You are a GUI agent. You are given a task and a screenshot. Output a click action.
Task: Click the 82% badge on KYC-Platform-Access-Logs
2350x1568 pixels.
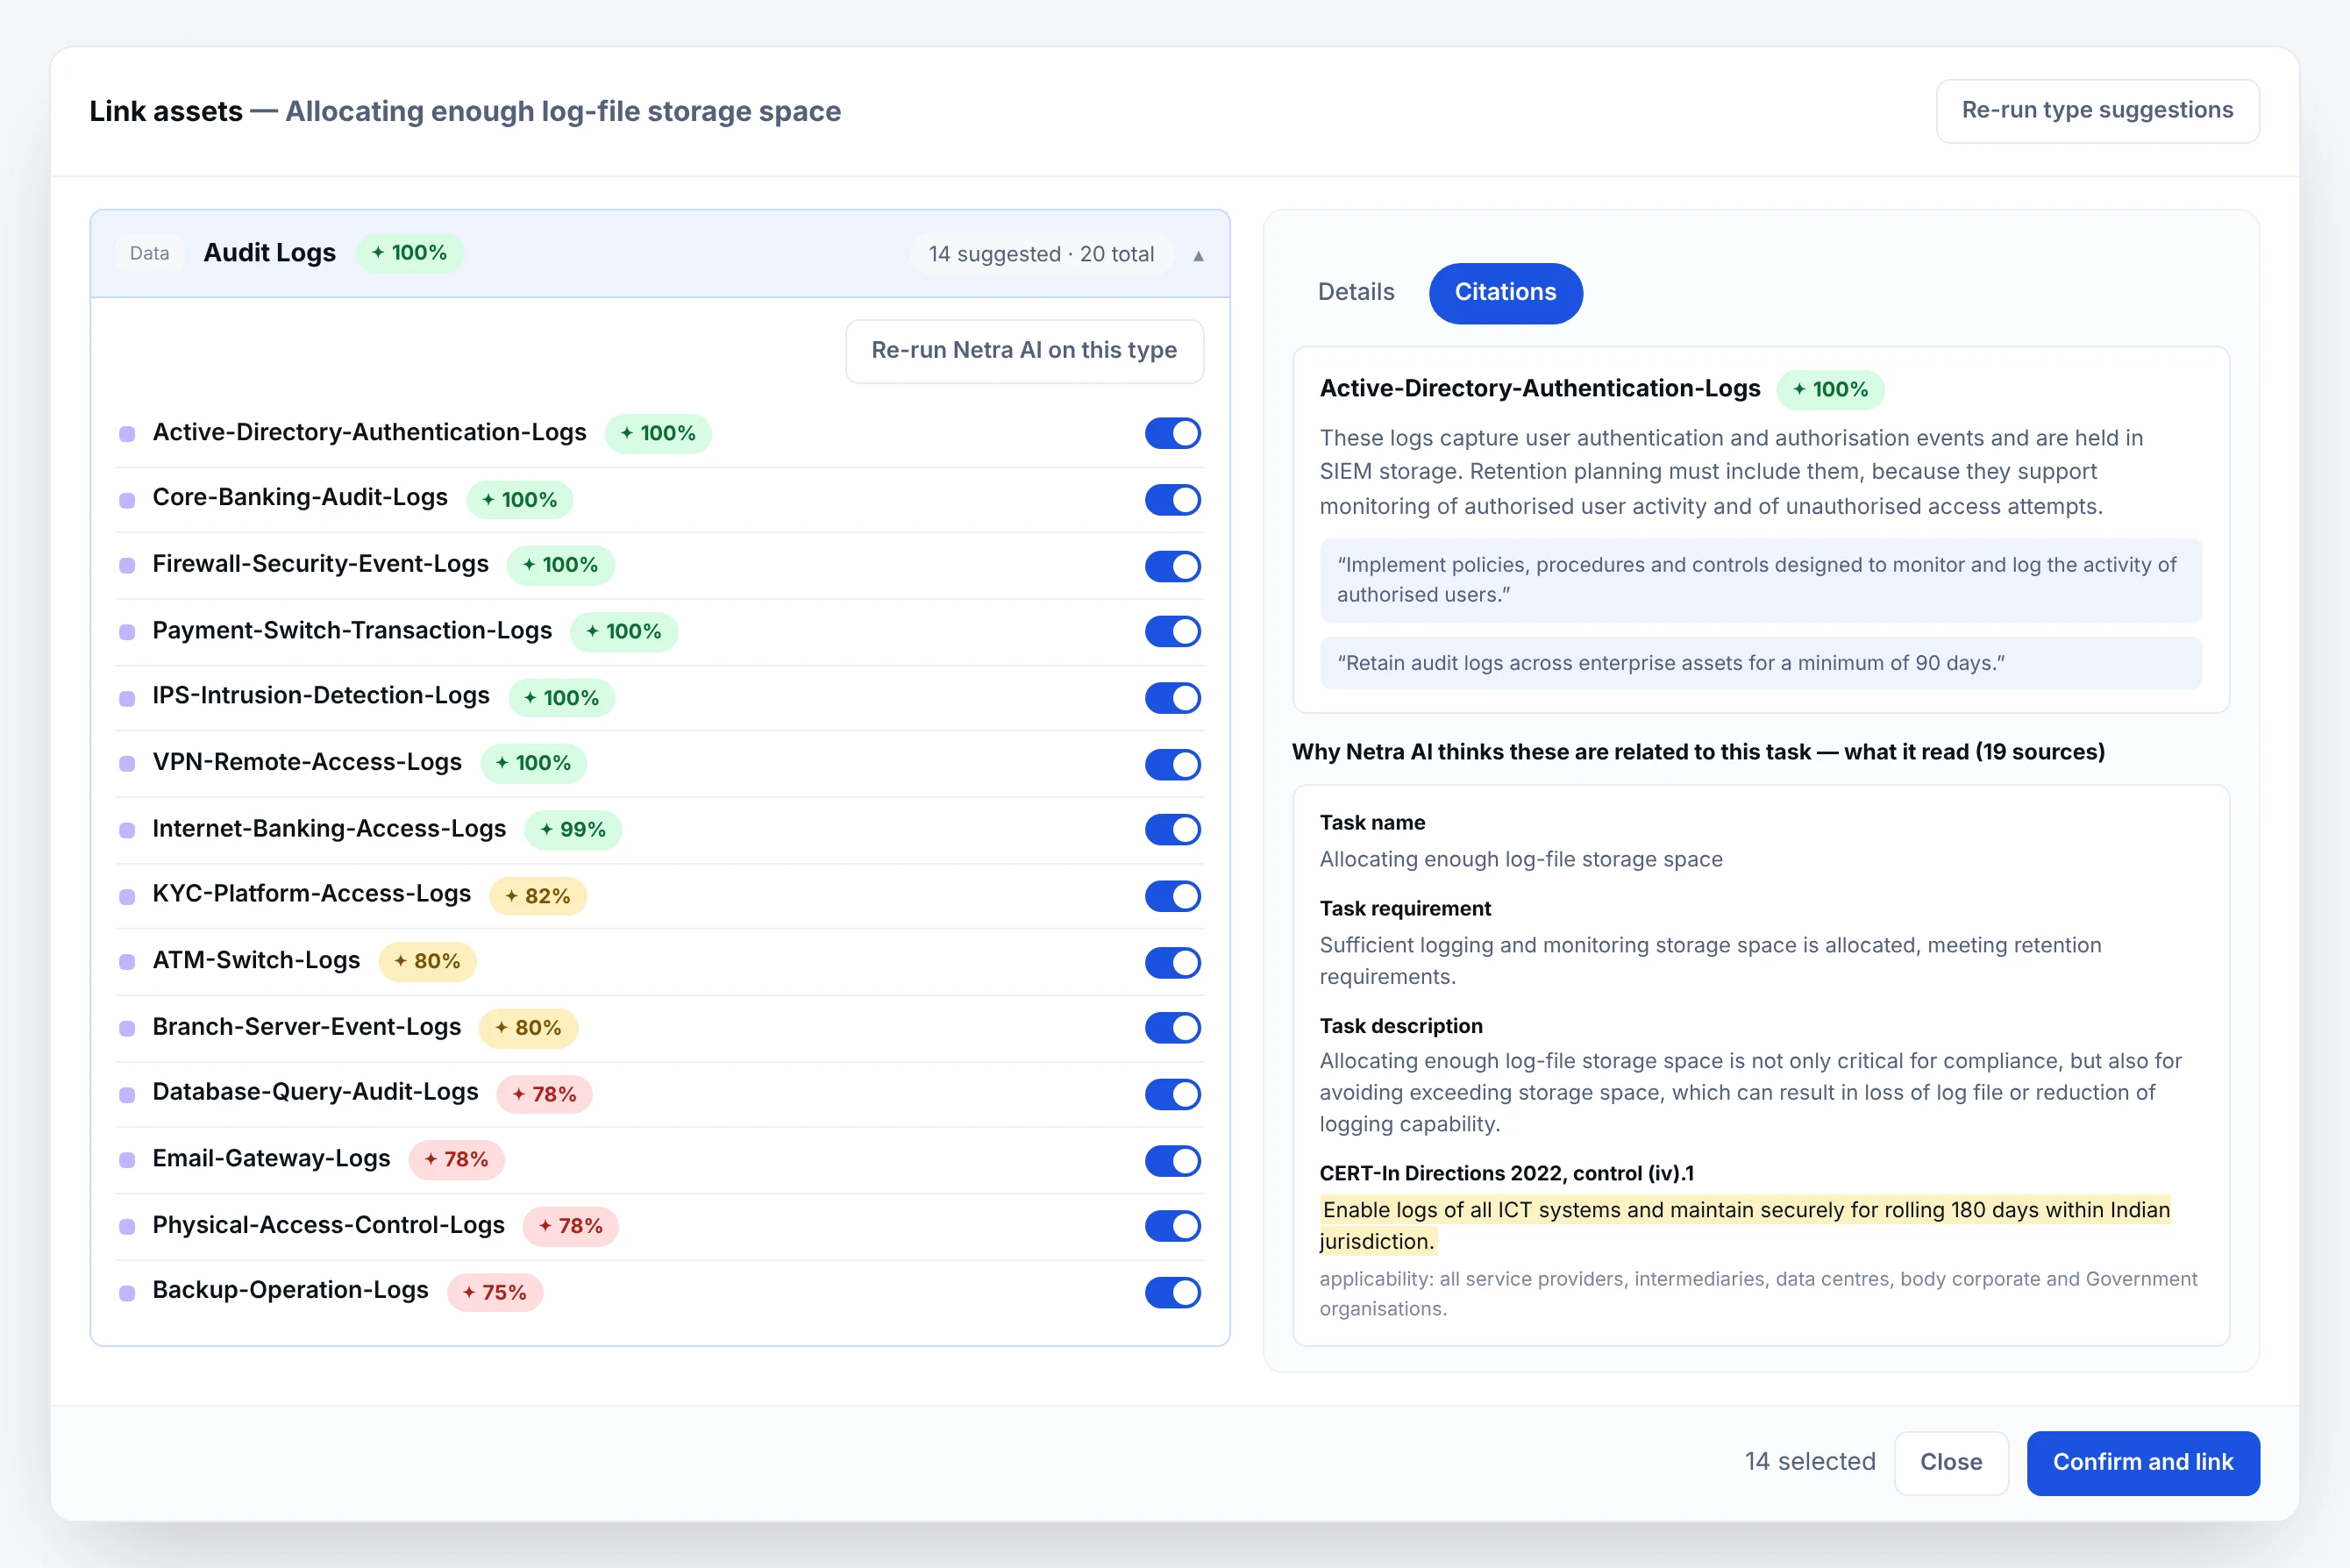coord(538,895)
